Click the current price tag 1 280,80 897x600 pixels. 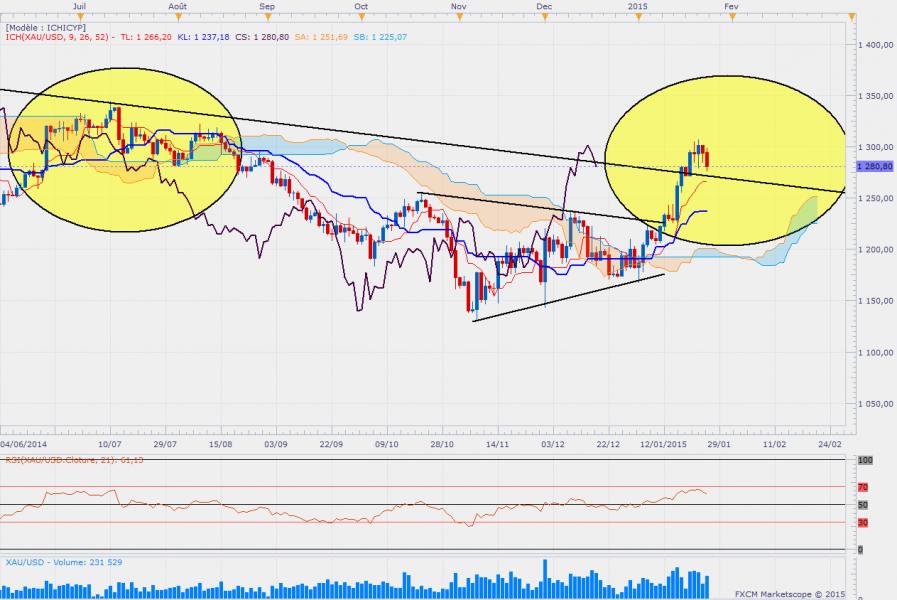(875, 166)
